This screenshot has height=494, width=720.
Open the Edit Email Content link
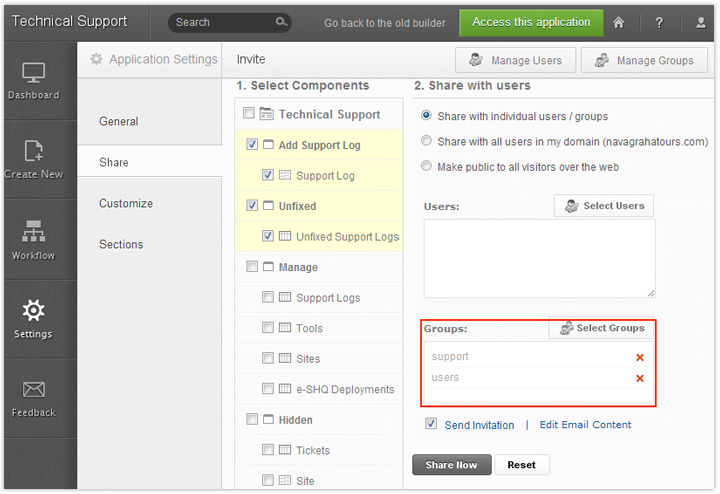[x=585, y=425]
